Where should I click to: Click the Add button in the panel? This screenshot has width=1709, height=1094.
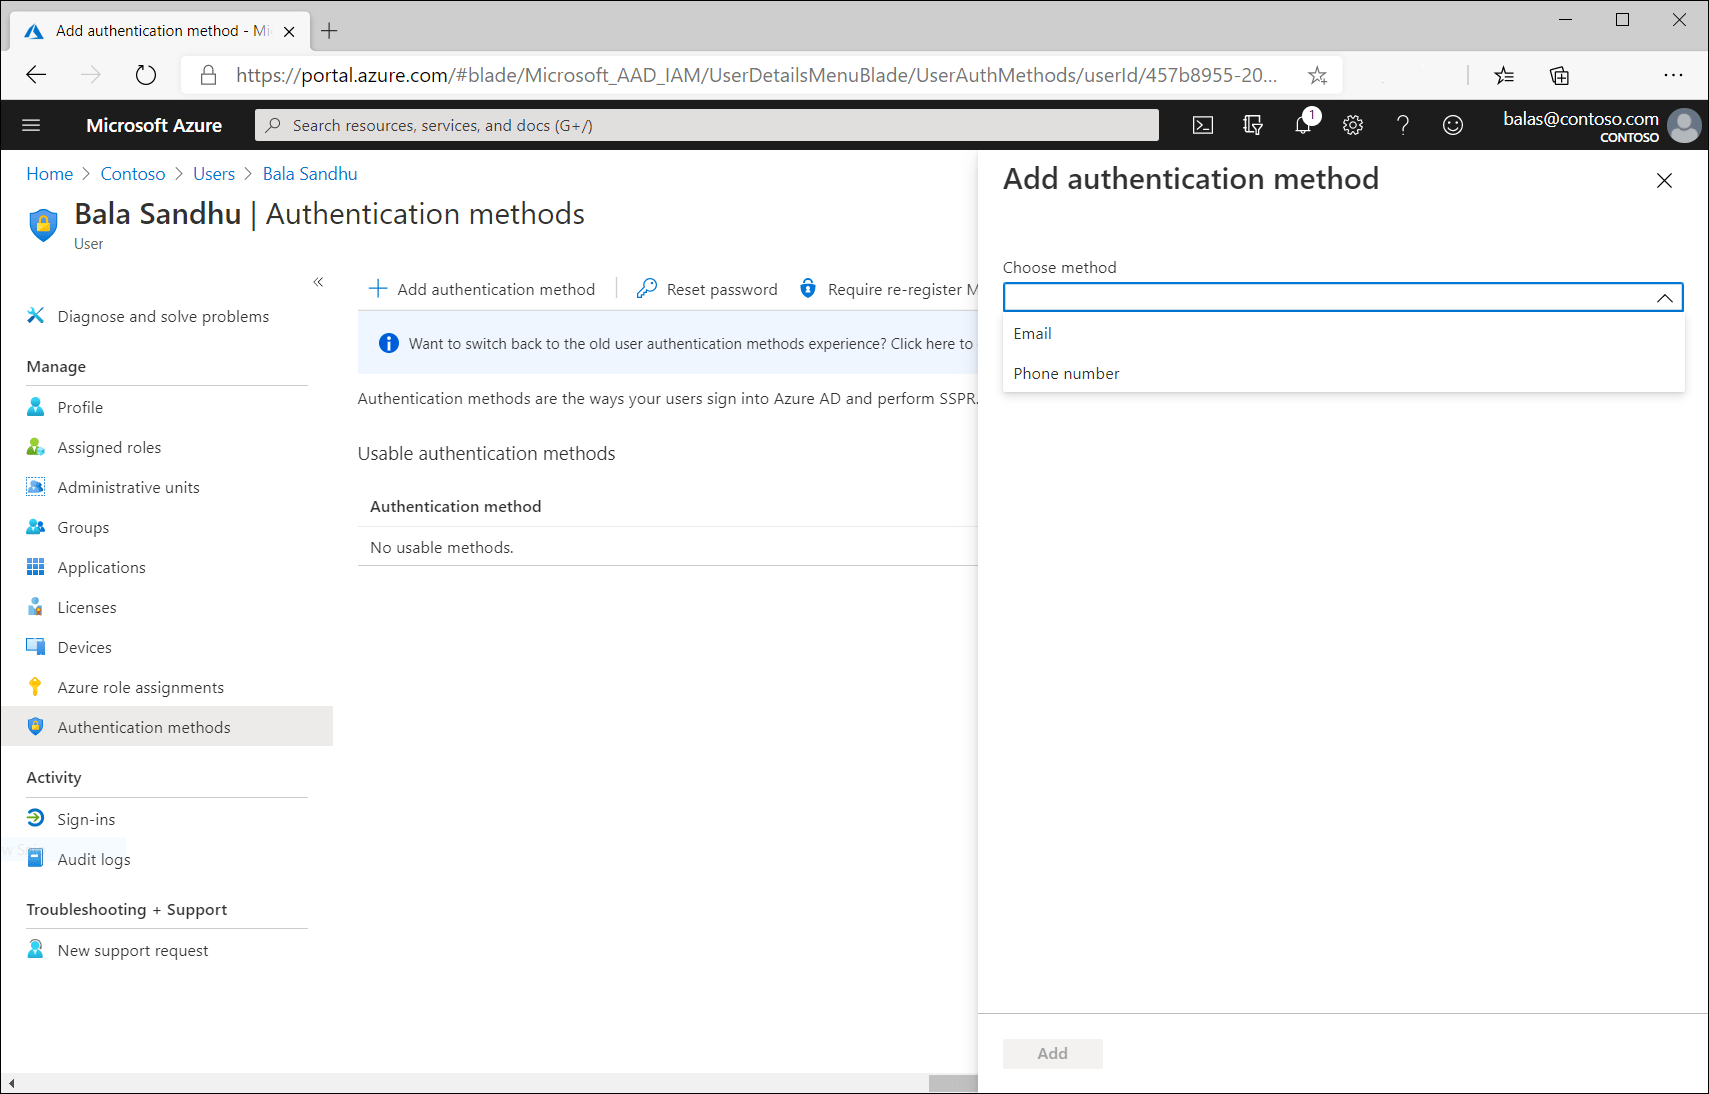1052,1053
